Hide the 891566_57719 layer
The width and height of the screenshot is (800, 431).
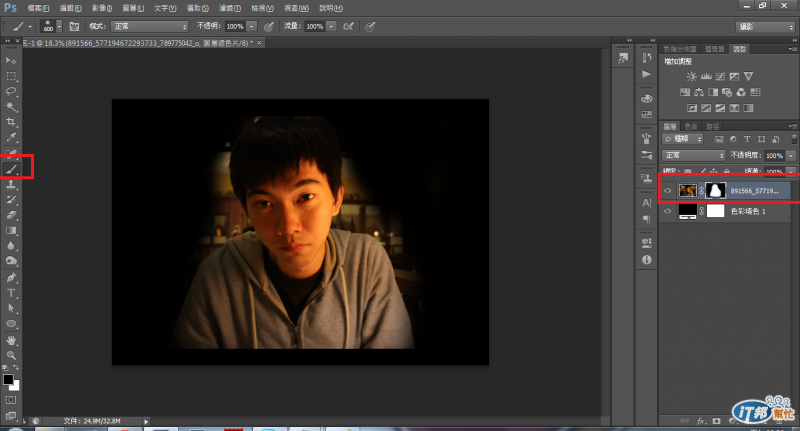[x=667, y=191]
